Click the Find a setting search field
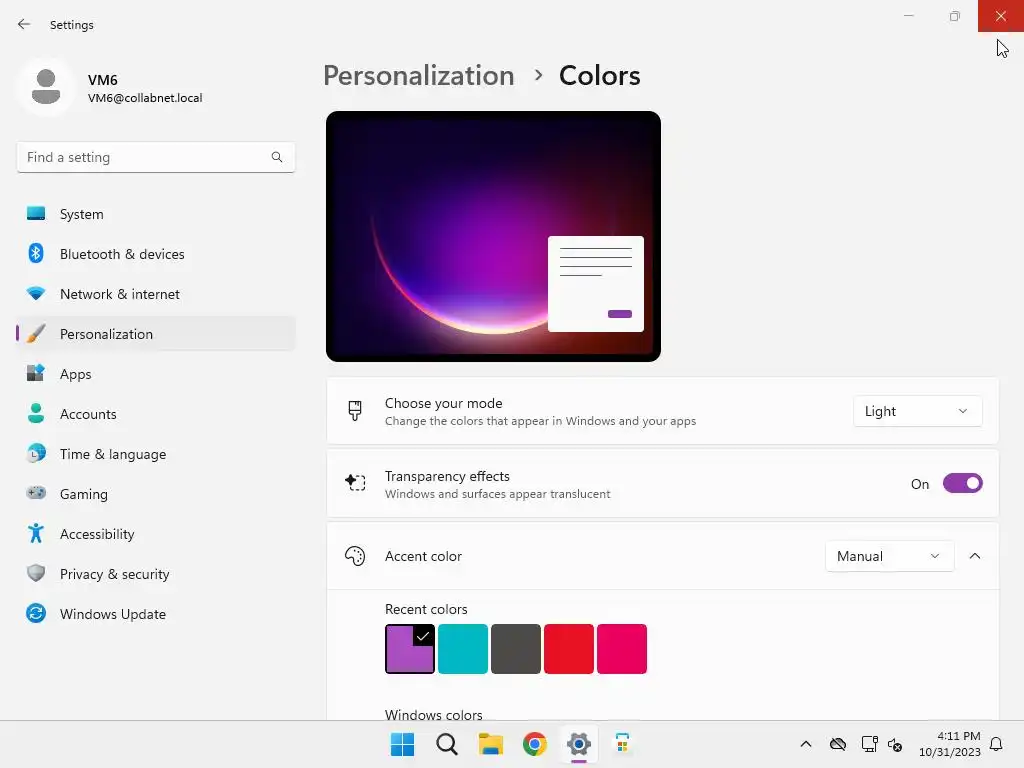 tap(156, 157)
